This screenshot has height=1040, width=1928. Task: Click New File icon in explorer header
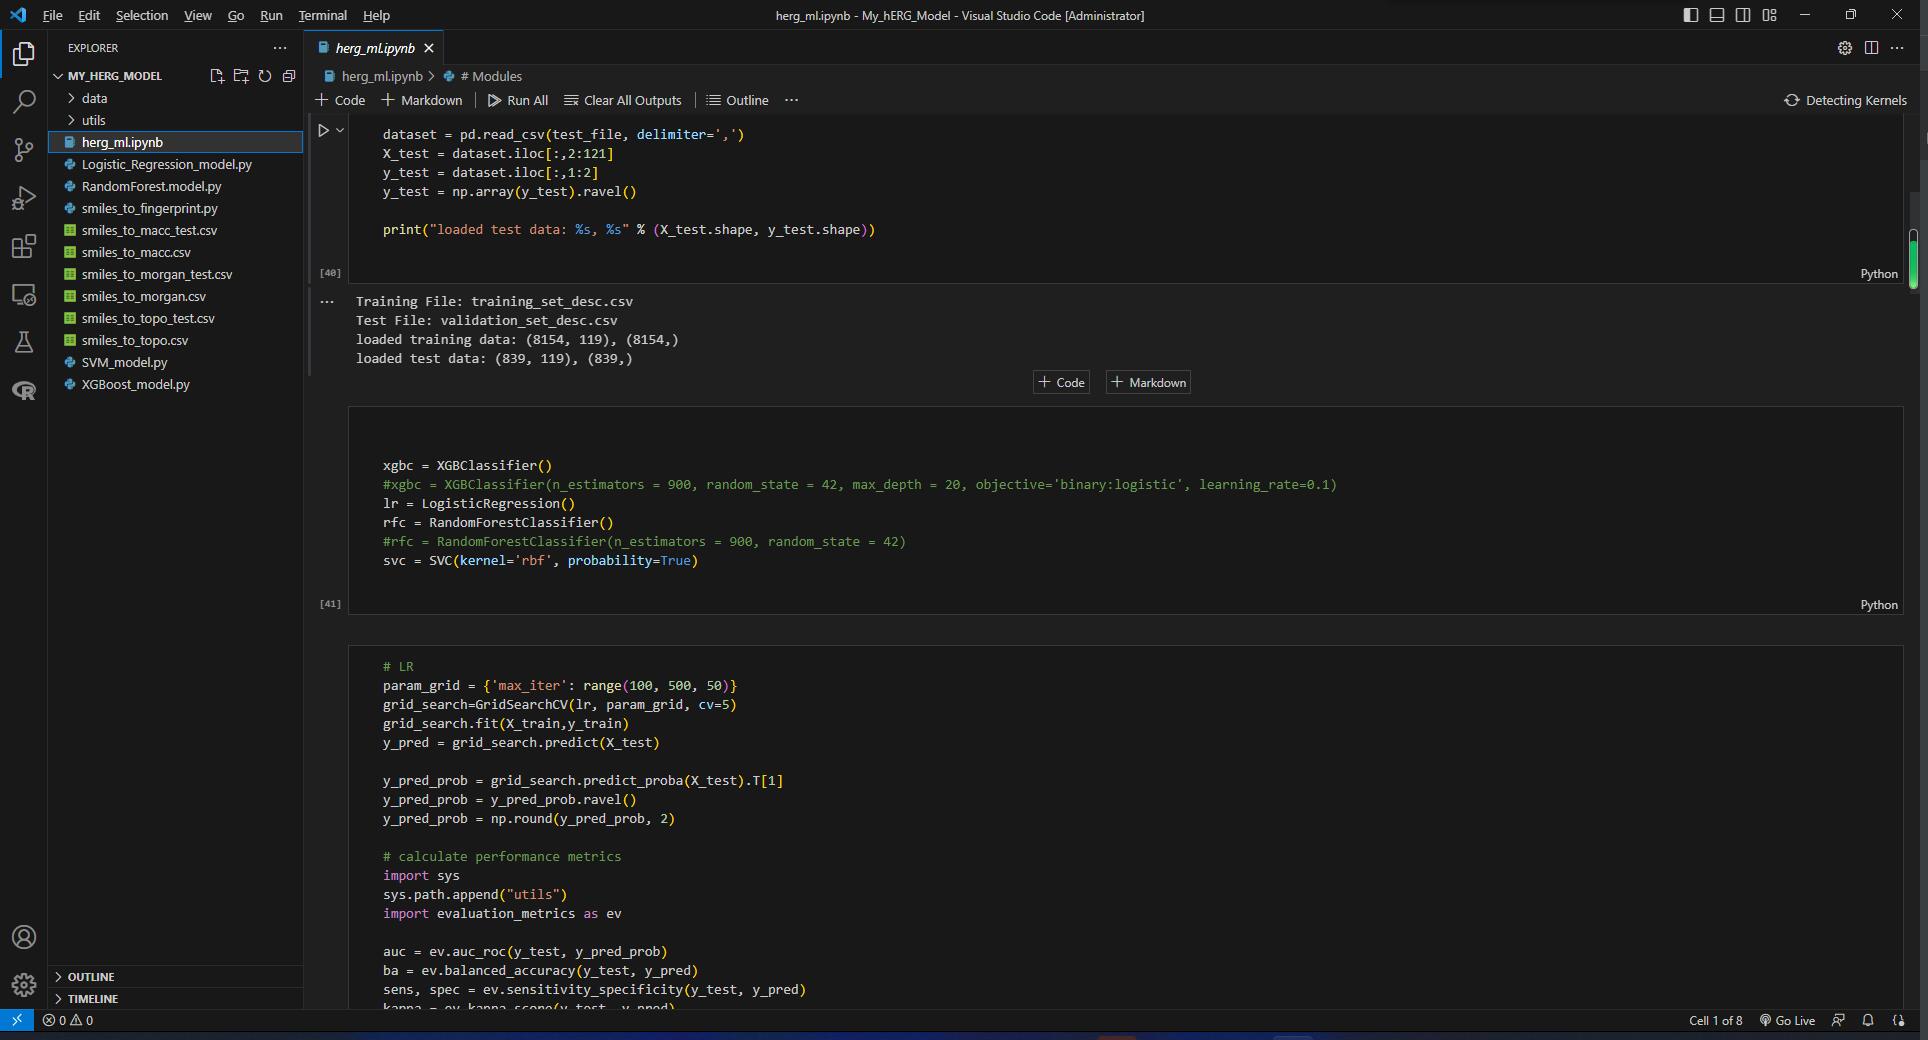click(x=217, y=76)
